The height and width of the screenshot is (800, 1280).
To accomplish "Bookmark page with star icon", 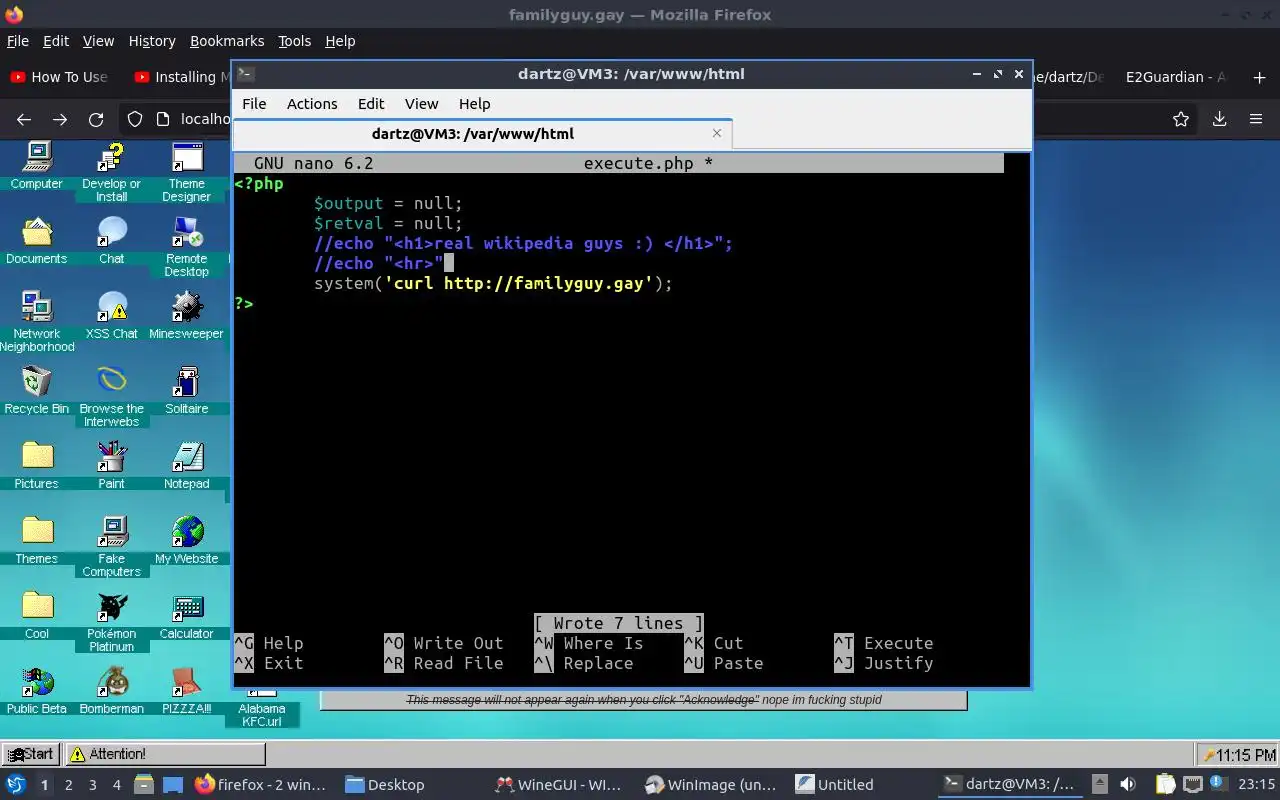I will tap(1181, 119).
